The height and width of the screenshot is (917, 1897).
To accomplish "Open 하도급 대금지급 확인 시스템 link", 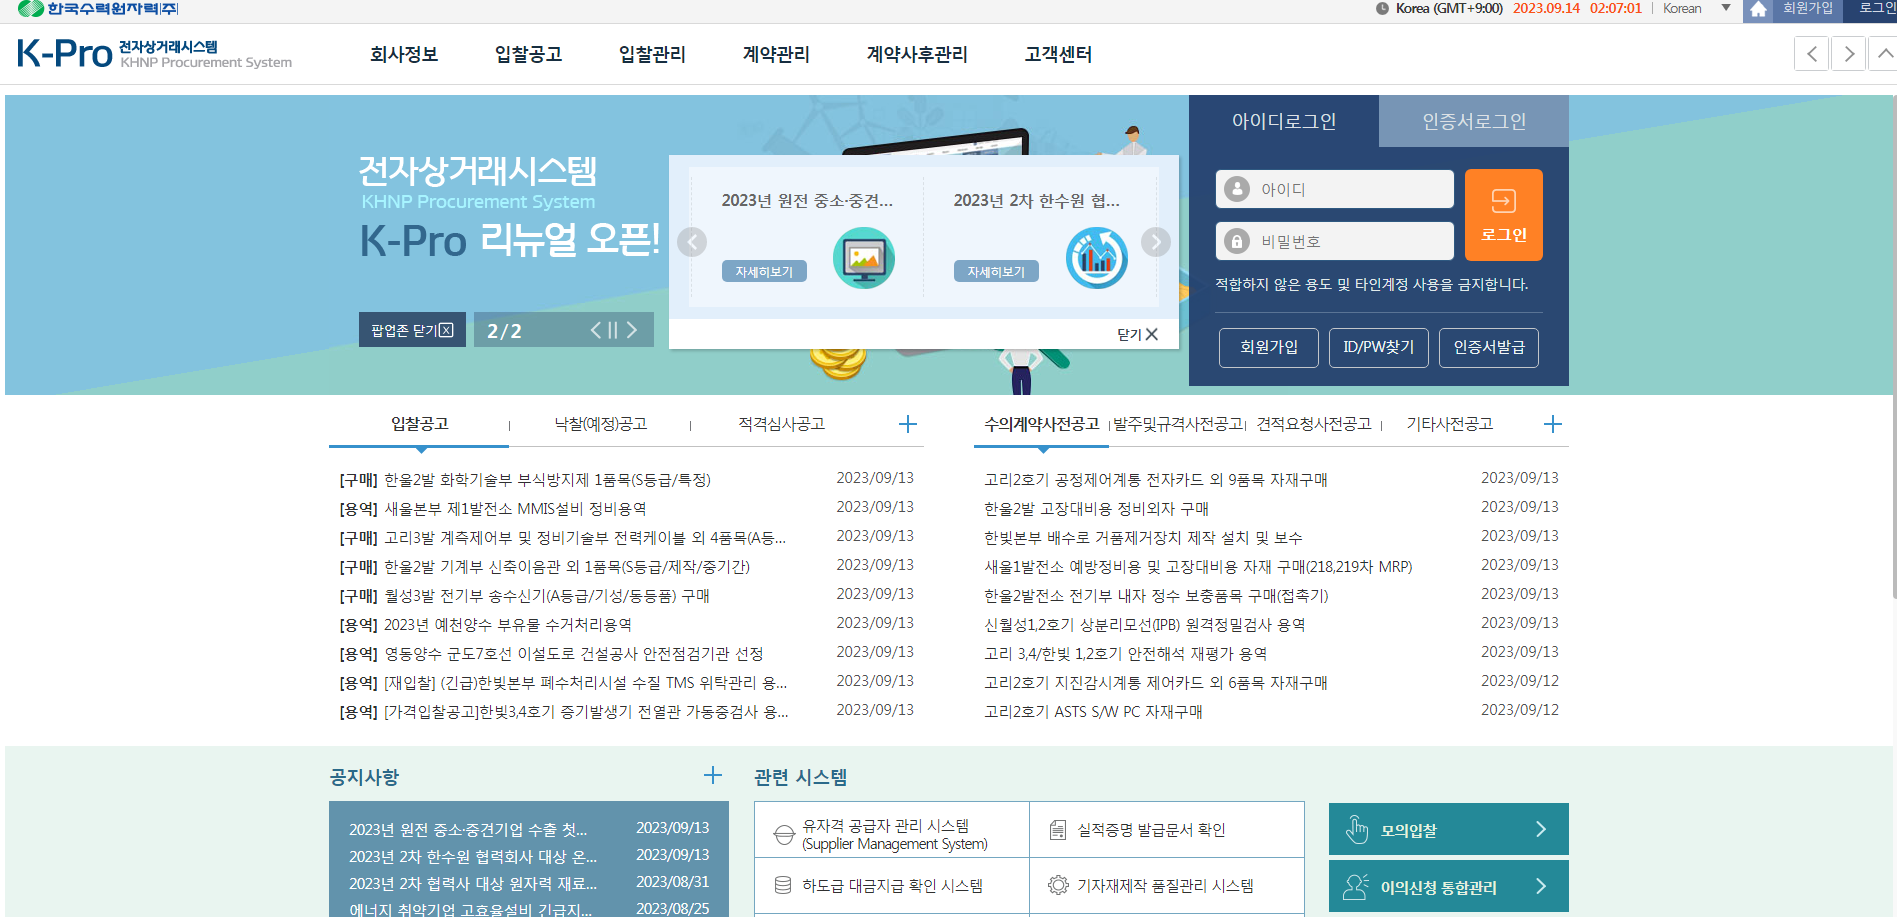I will tap(891, 886).
